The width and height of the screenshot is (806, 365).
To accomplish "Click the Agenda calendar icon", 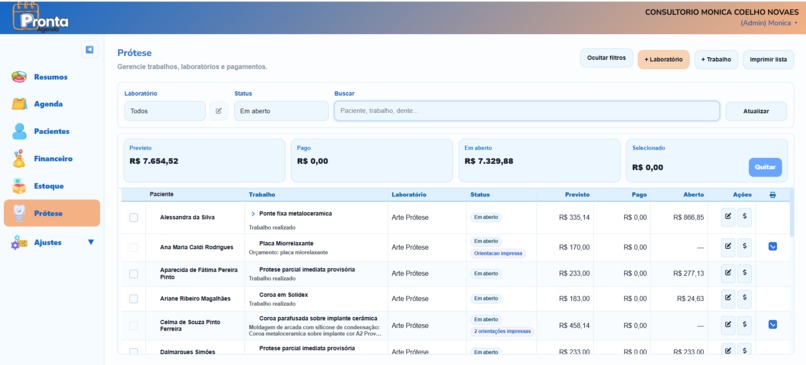I will [x=19, y=104].
